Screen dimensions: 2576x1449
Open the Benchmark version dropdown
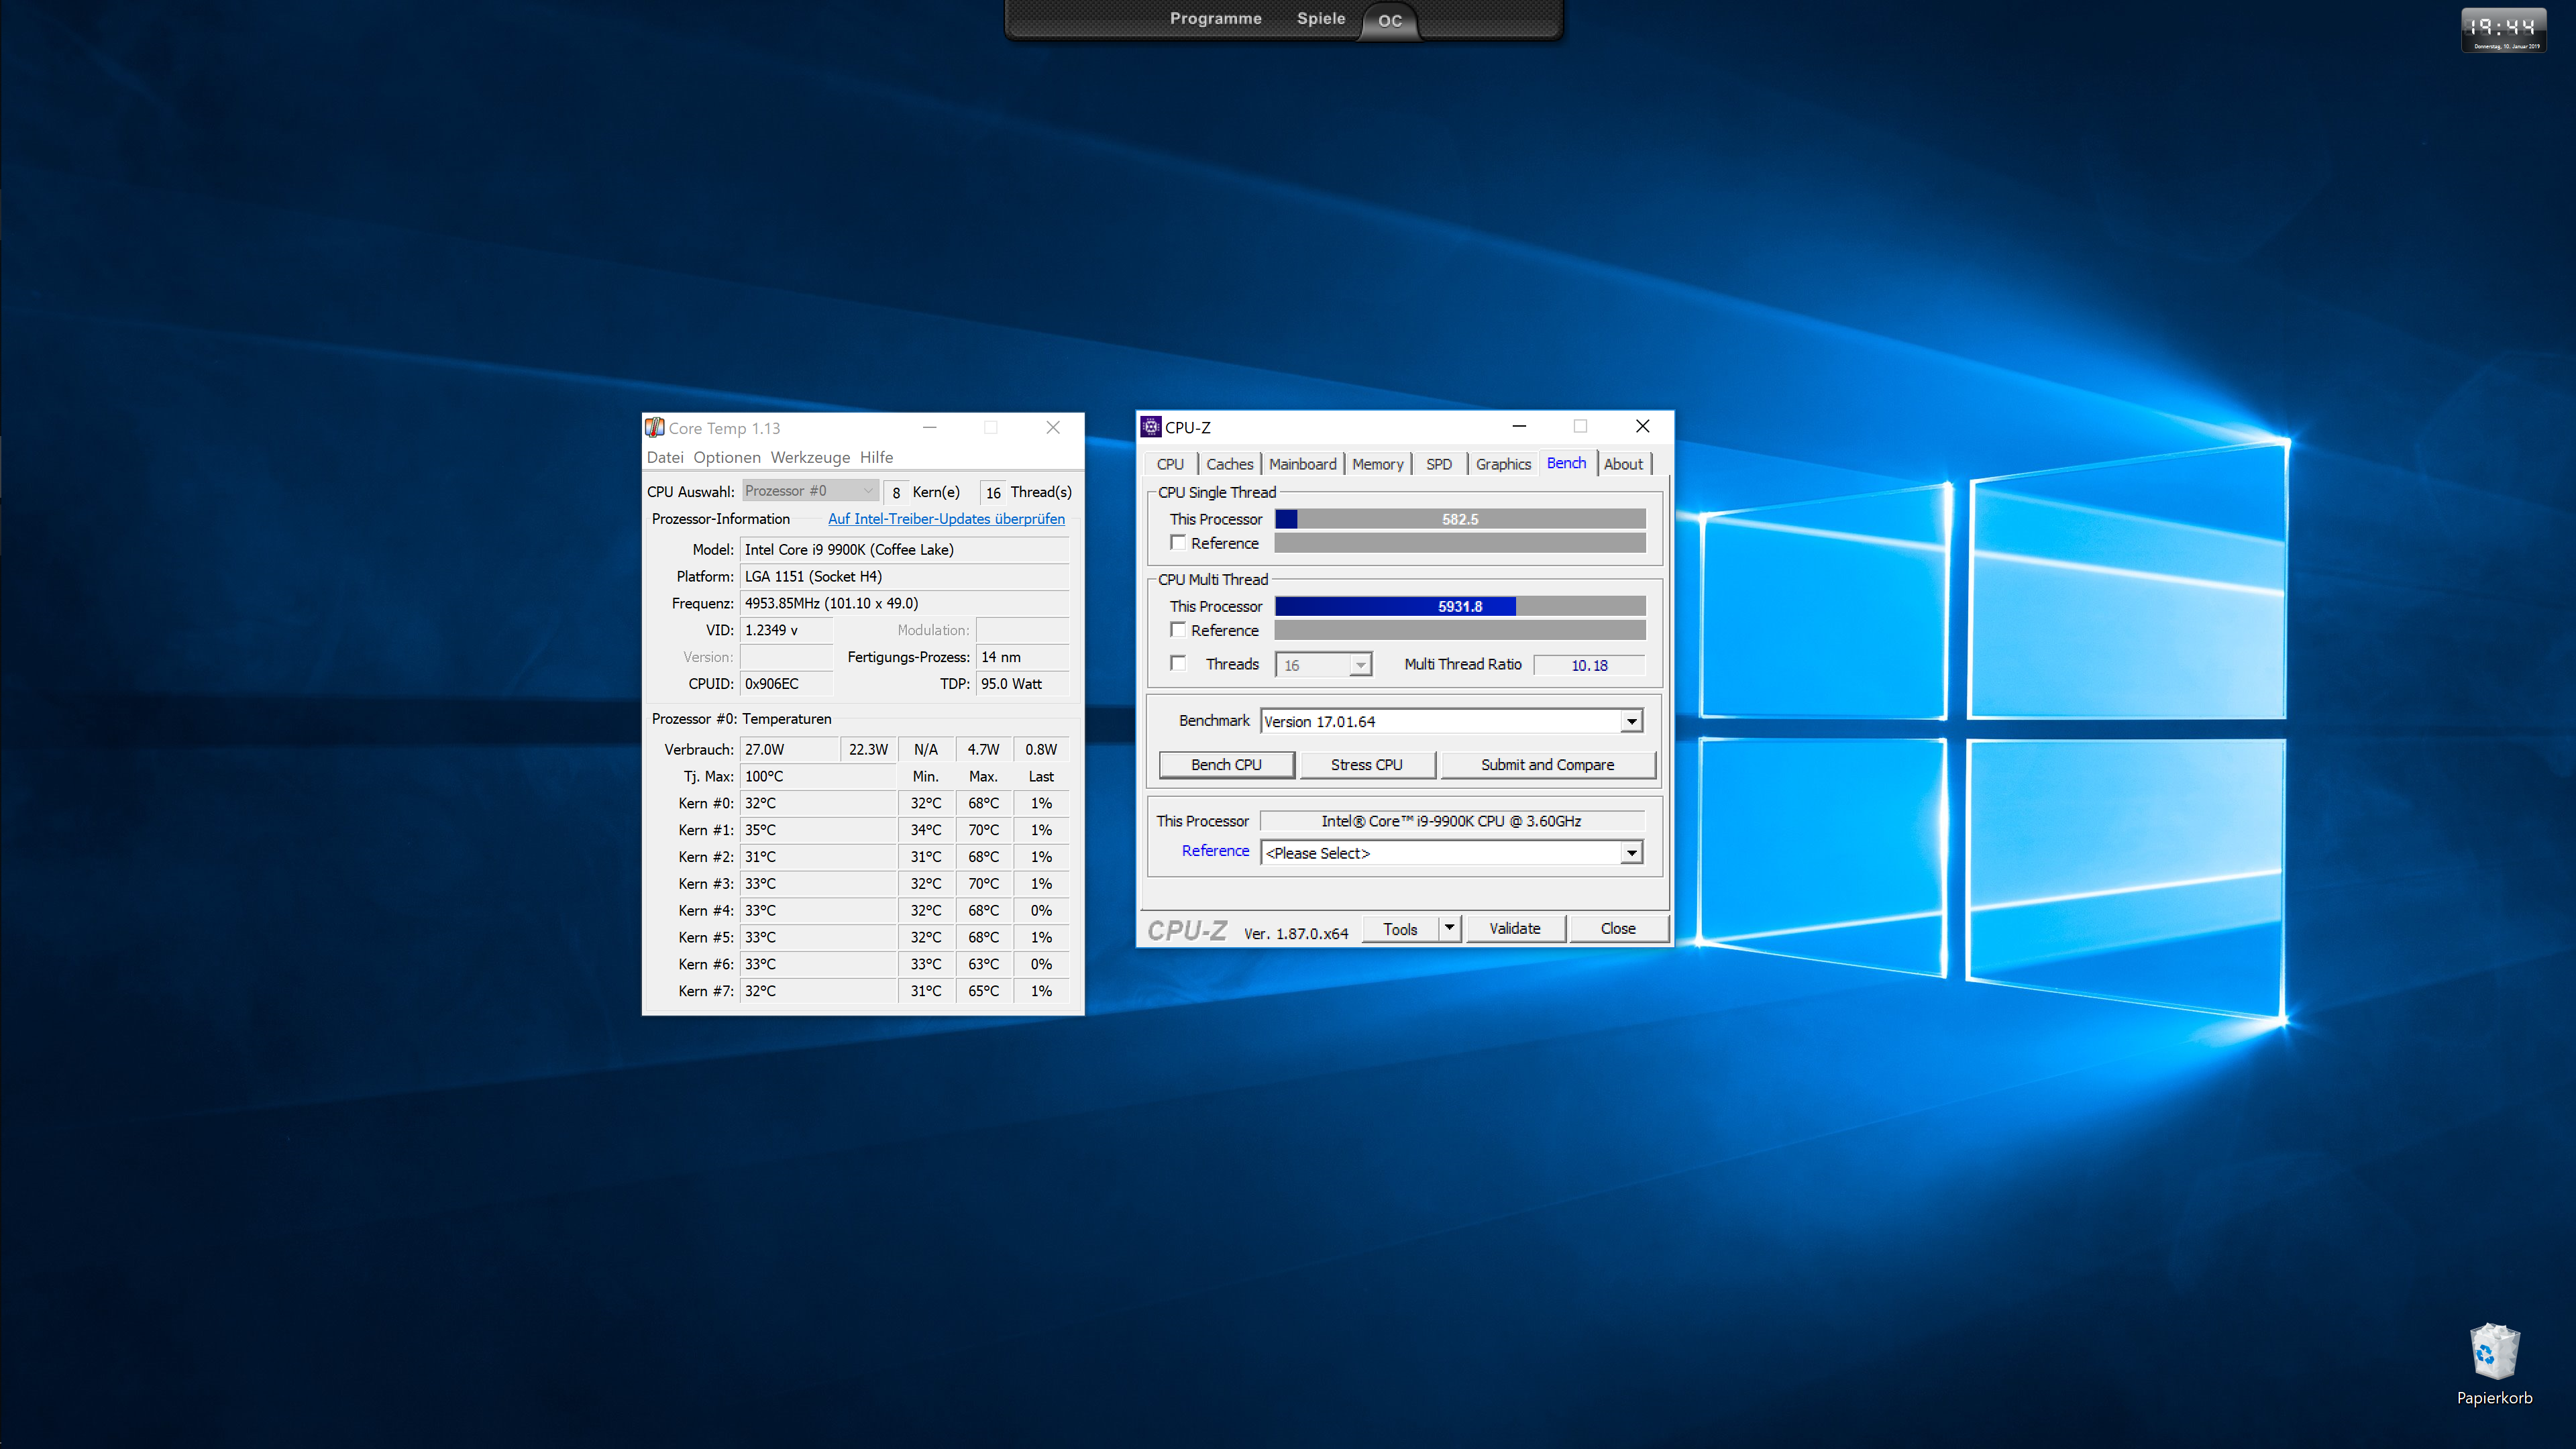pos(1631,721)
